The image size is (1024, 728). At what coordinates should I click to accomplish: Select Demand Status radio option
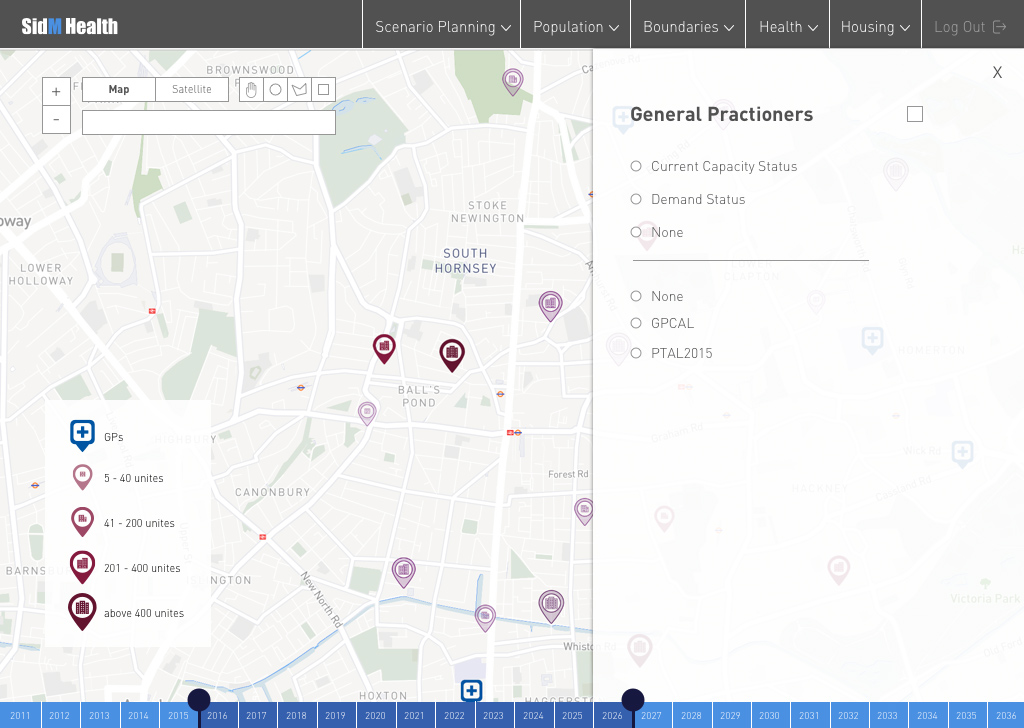(x=636, y=199)
